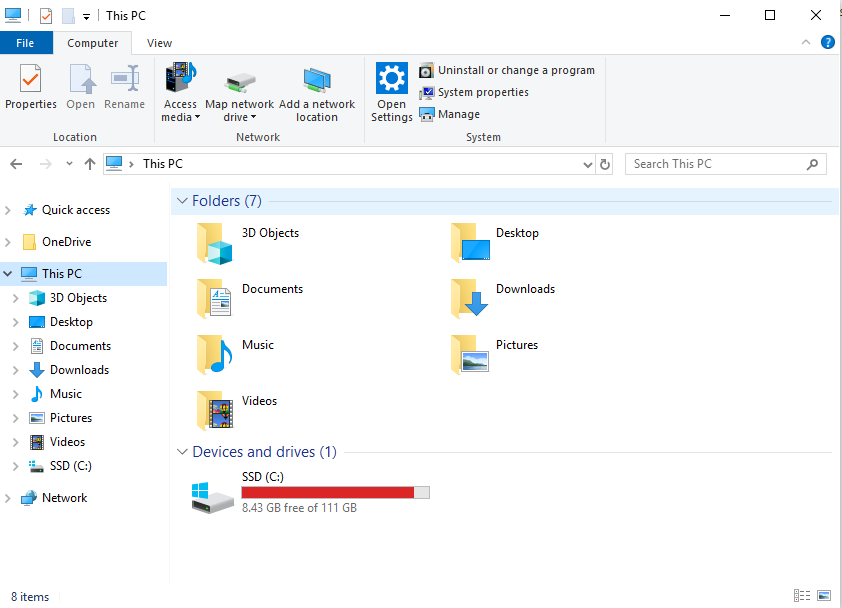
Task: Click the address bar showing This PC
Action: pos(350,164)
